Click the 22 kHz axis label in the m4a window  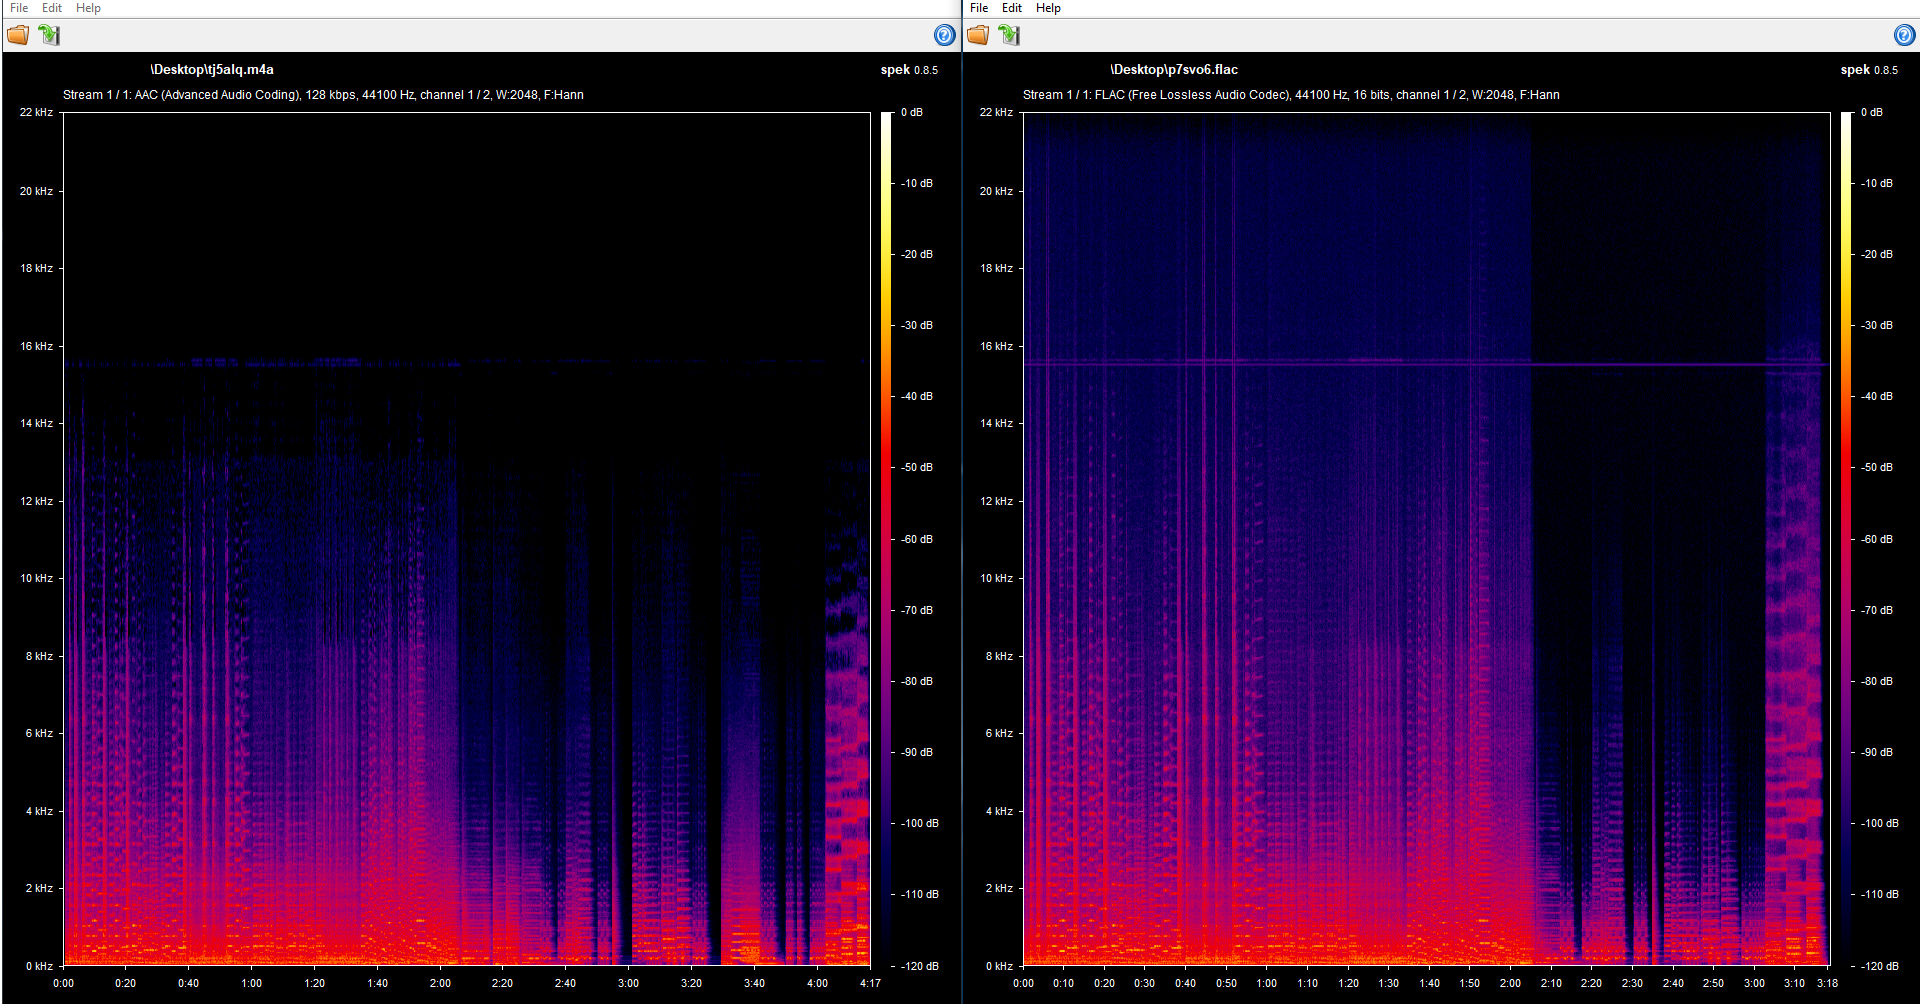[x=36, y=112]
